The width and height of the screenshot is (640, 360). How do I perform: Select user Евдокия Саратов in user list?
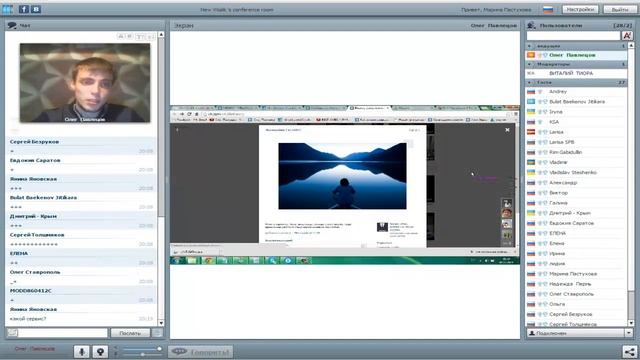point(576,223)
